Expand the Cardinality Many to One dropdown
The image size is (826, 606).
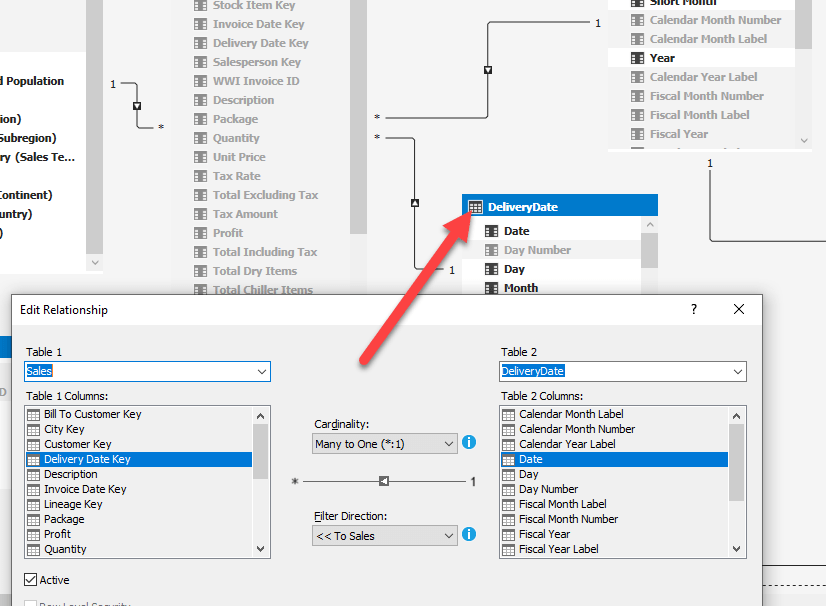coord(385,444)
